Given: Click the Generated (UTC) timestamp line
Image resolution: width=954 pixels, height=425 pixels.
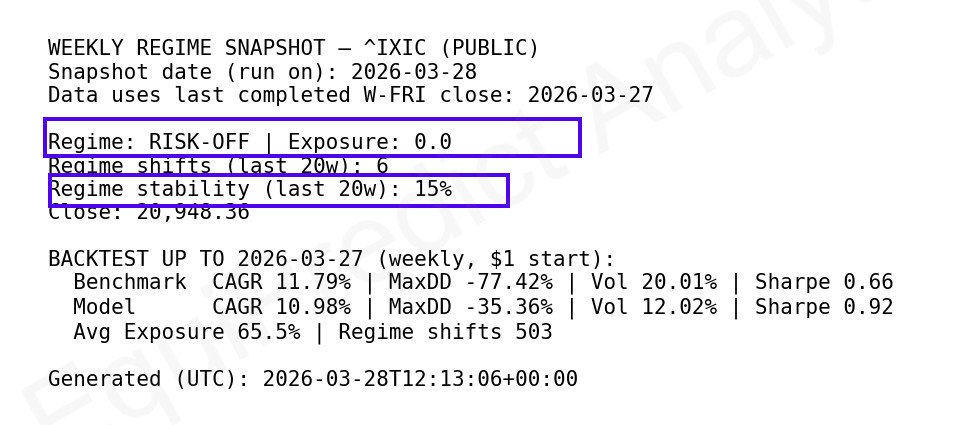Looking at the screenshot, I should (312, 379).
